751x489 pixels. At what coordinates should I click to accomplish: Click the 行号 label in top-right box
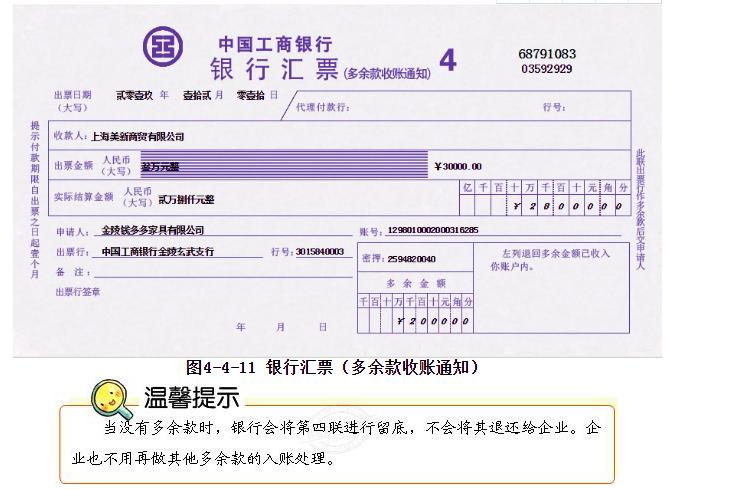tap(554, 107)
